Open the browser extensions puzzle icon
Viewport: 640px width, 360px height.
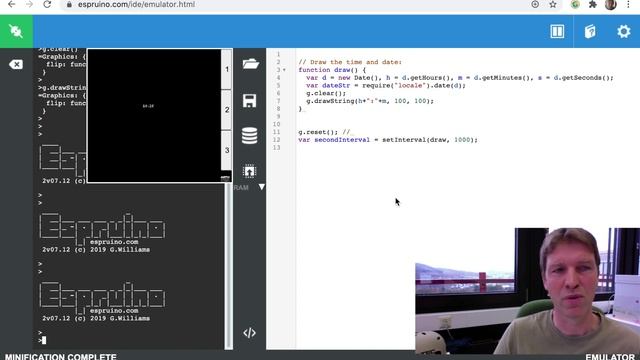click(x=593, y=4)
